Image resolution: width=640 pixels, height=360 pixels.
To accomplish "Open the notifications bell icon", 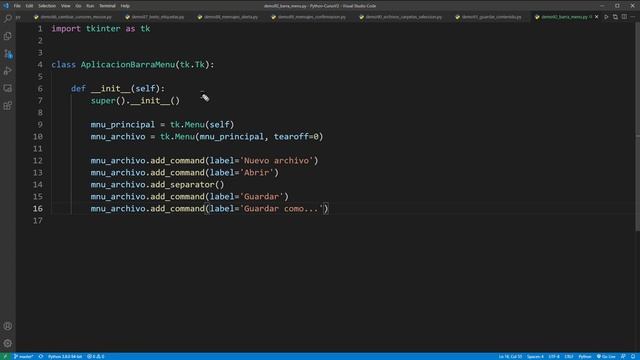I will coord(633,356).
